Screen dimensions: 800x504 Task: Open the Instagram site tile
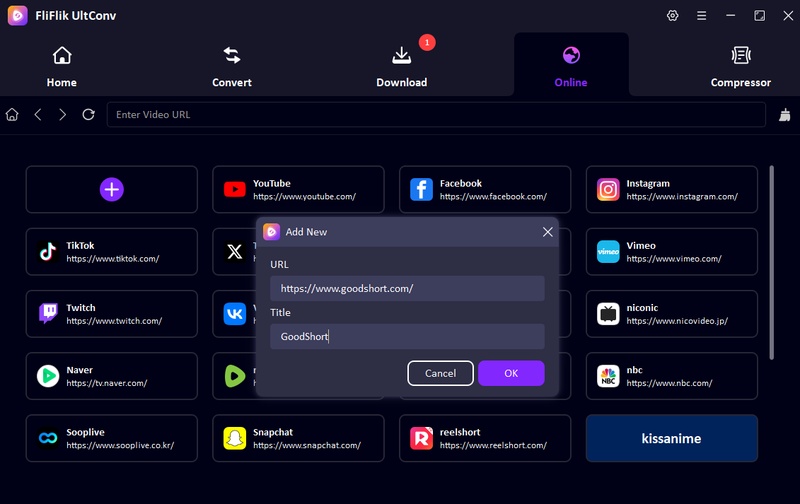tap(671, 190)
